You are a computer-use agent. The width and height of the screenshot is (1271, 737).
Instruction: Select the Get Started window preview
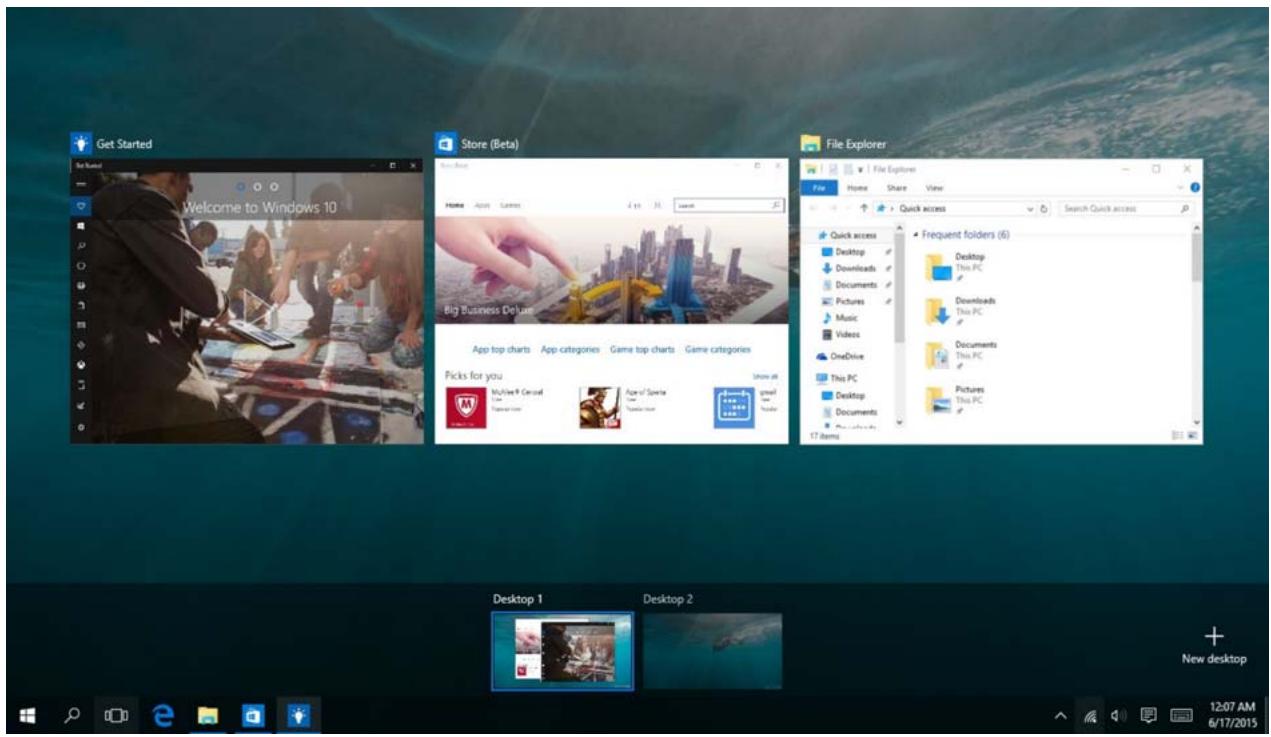tap(247, 300)
